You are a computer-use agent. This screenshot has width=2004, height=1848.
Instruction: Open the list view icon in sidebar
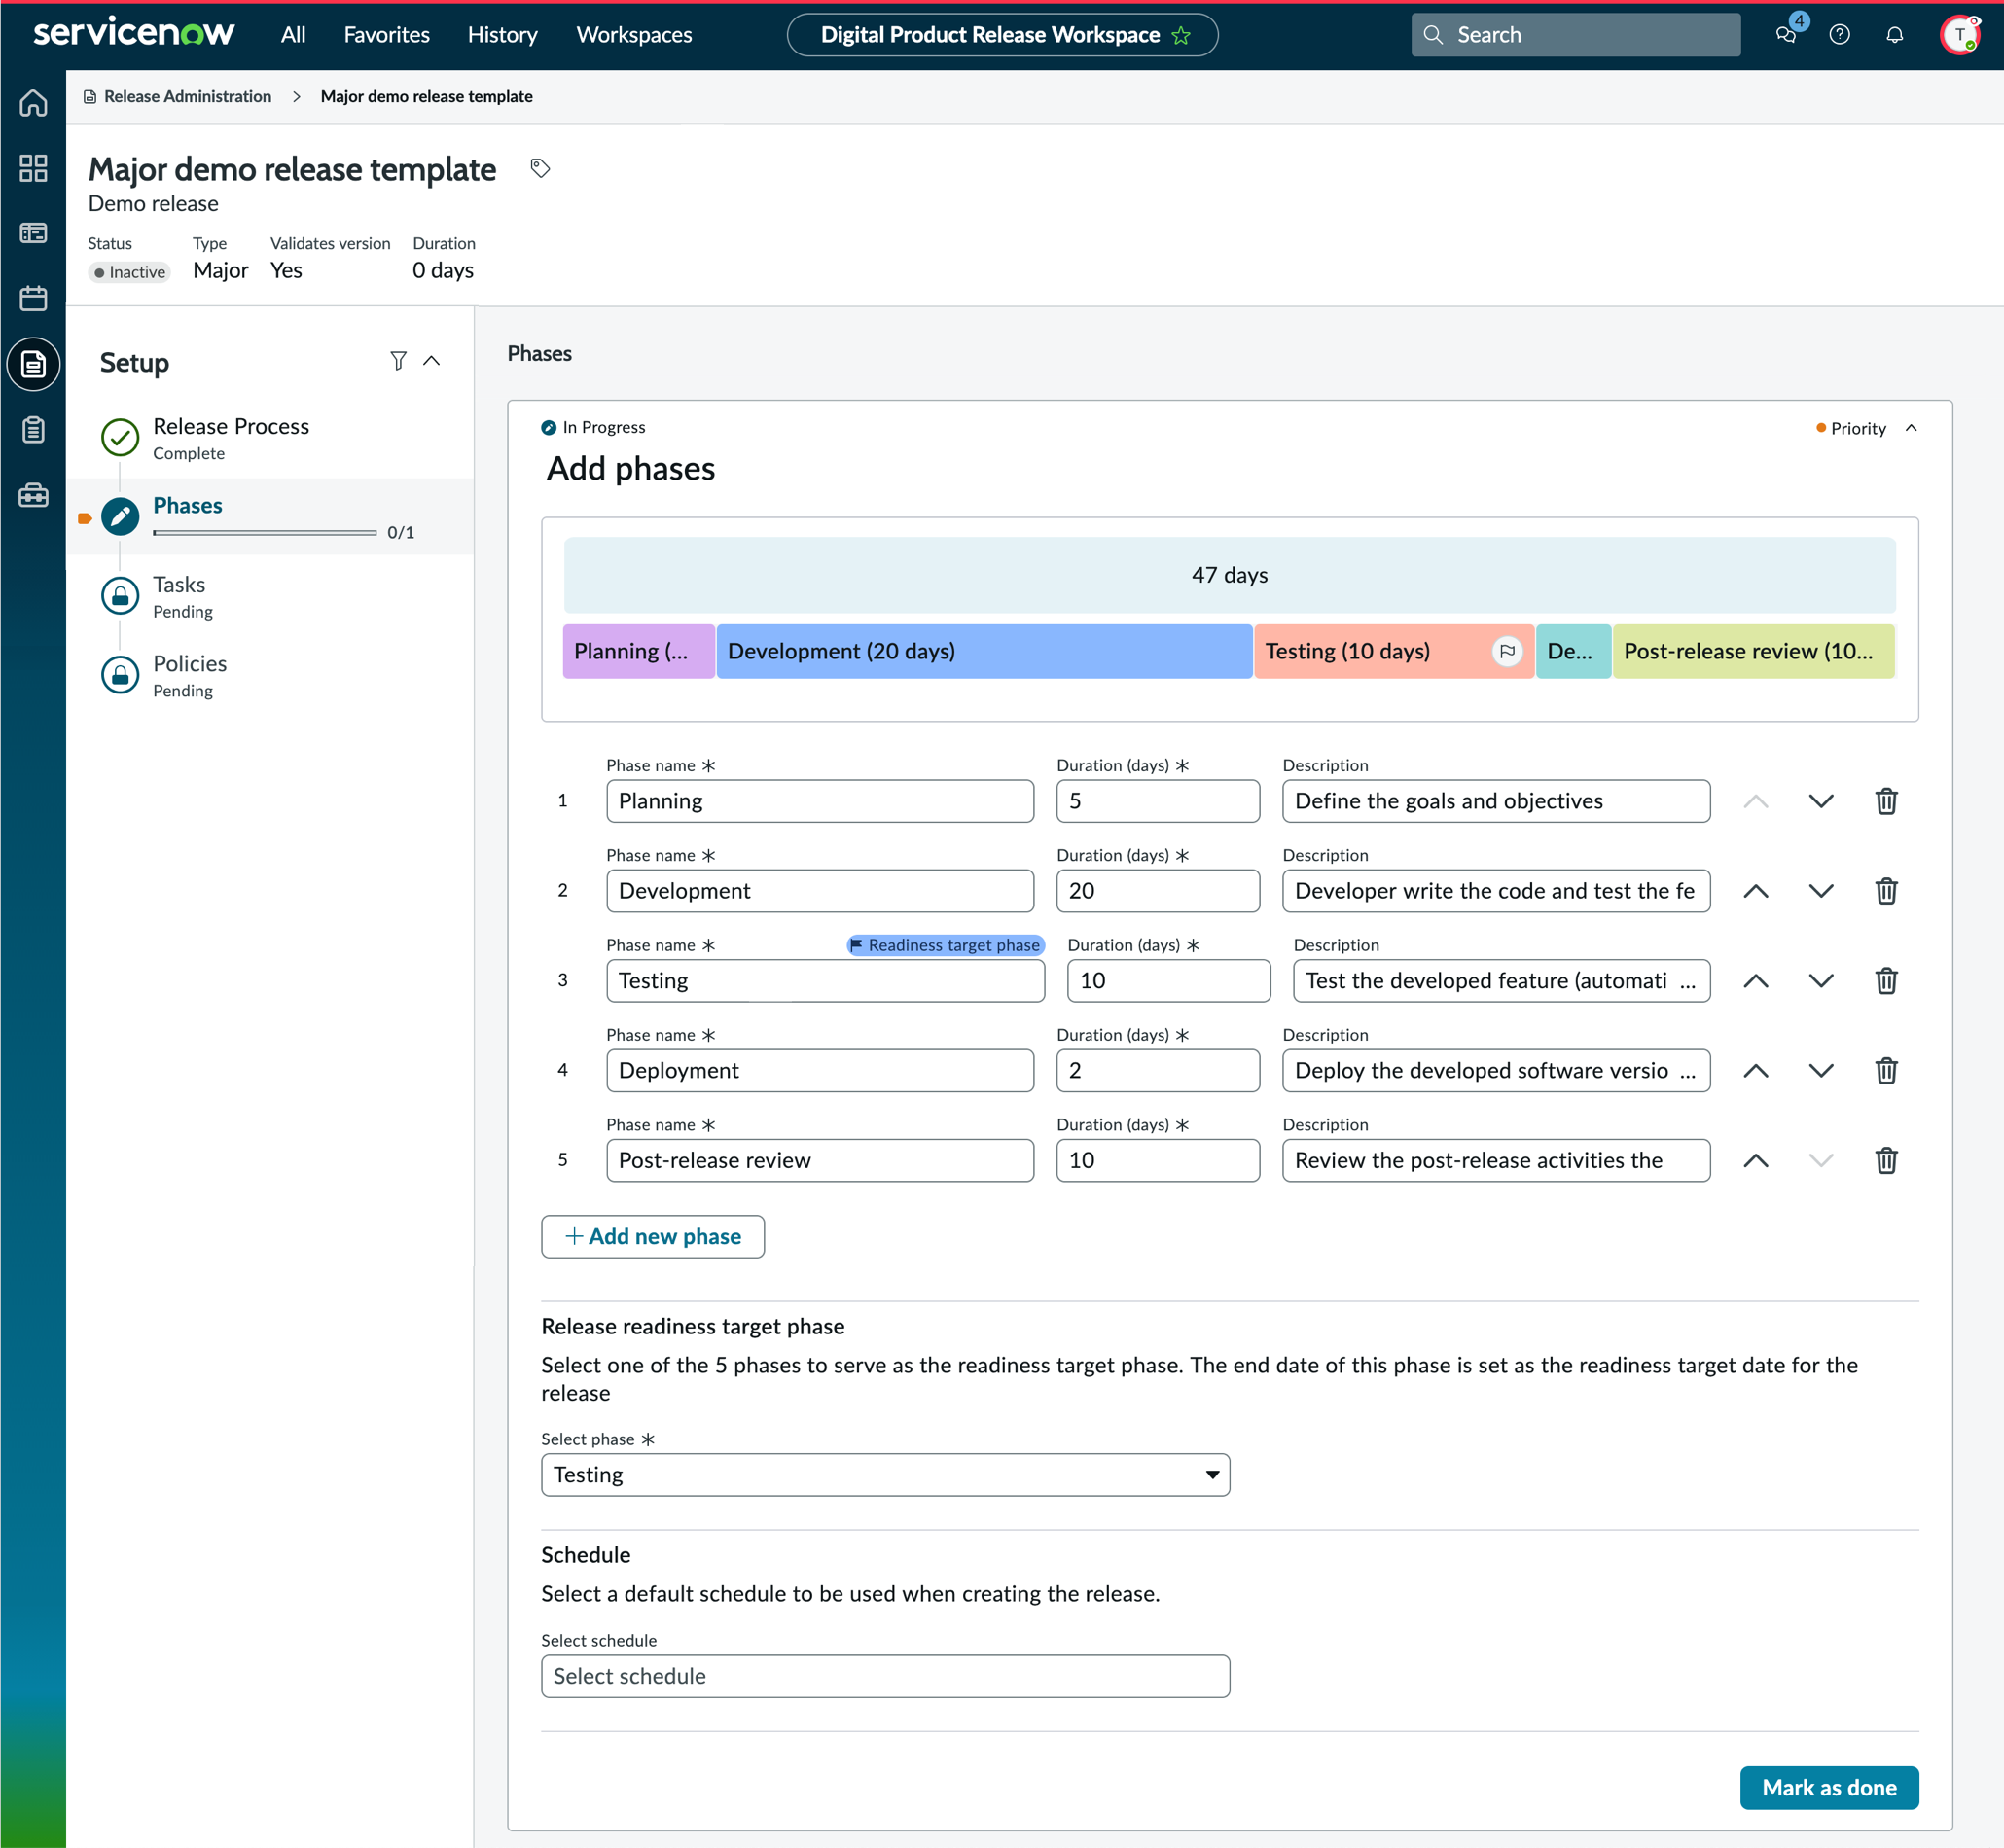[x=33, y=233]
